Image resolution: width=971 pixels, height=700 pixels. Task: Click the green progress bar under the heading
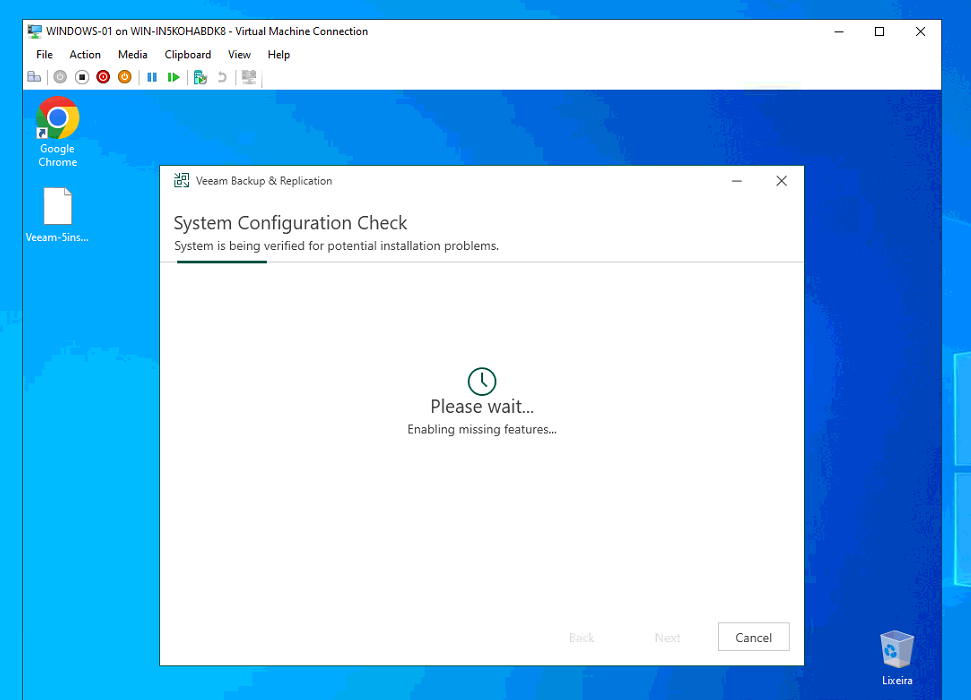[x=222, y=262]
